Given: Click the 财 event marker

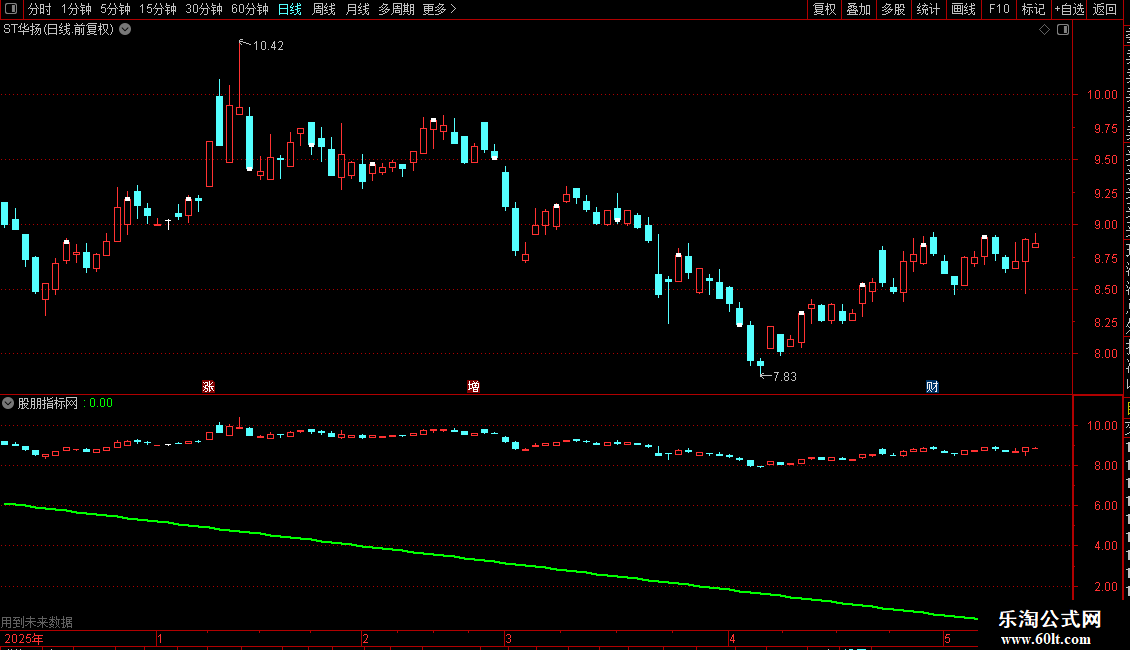Looking at the screenshot, I should 932,387.
